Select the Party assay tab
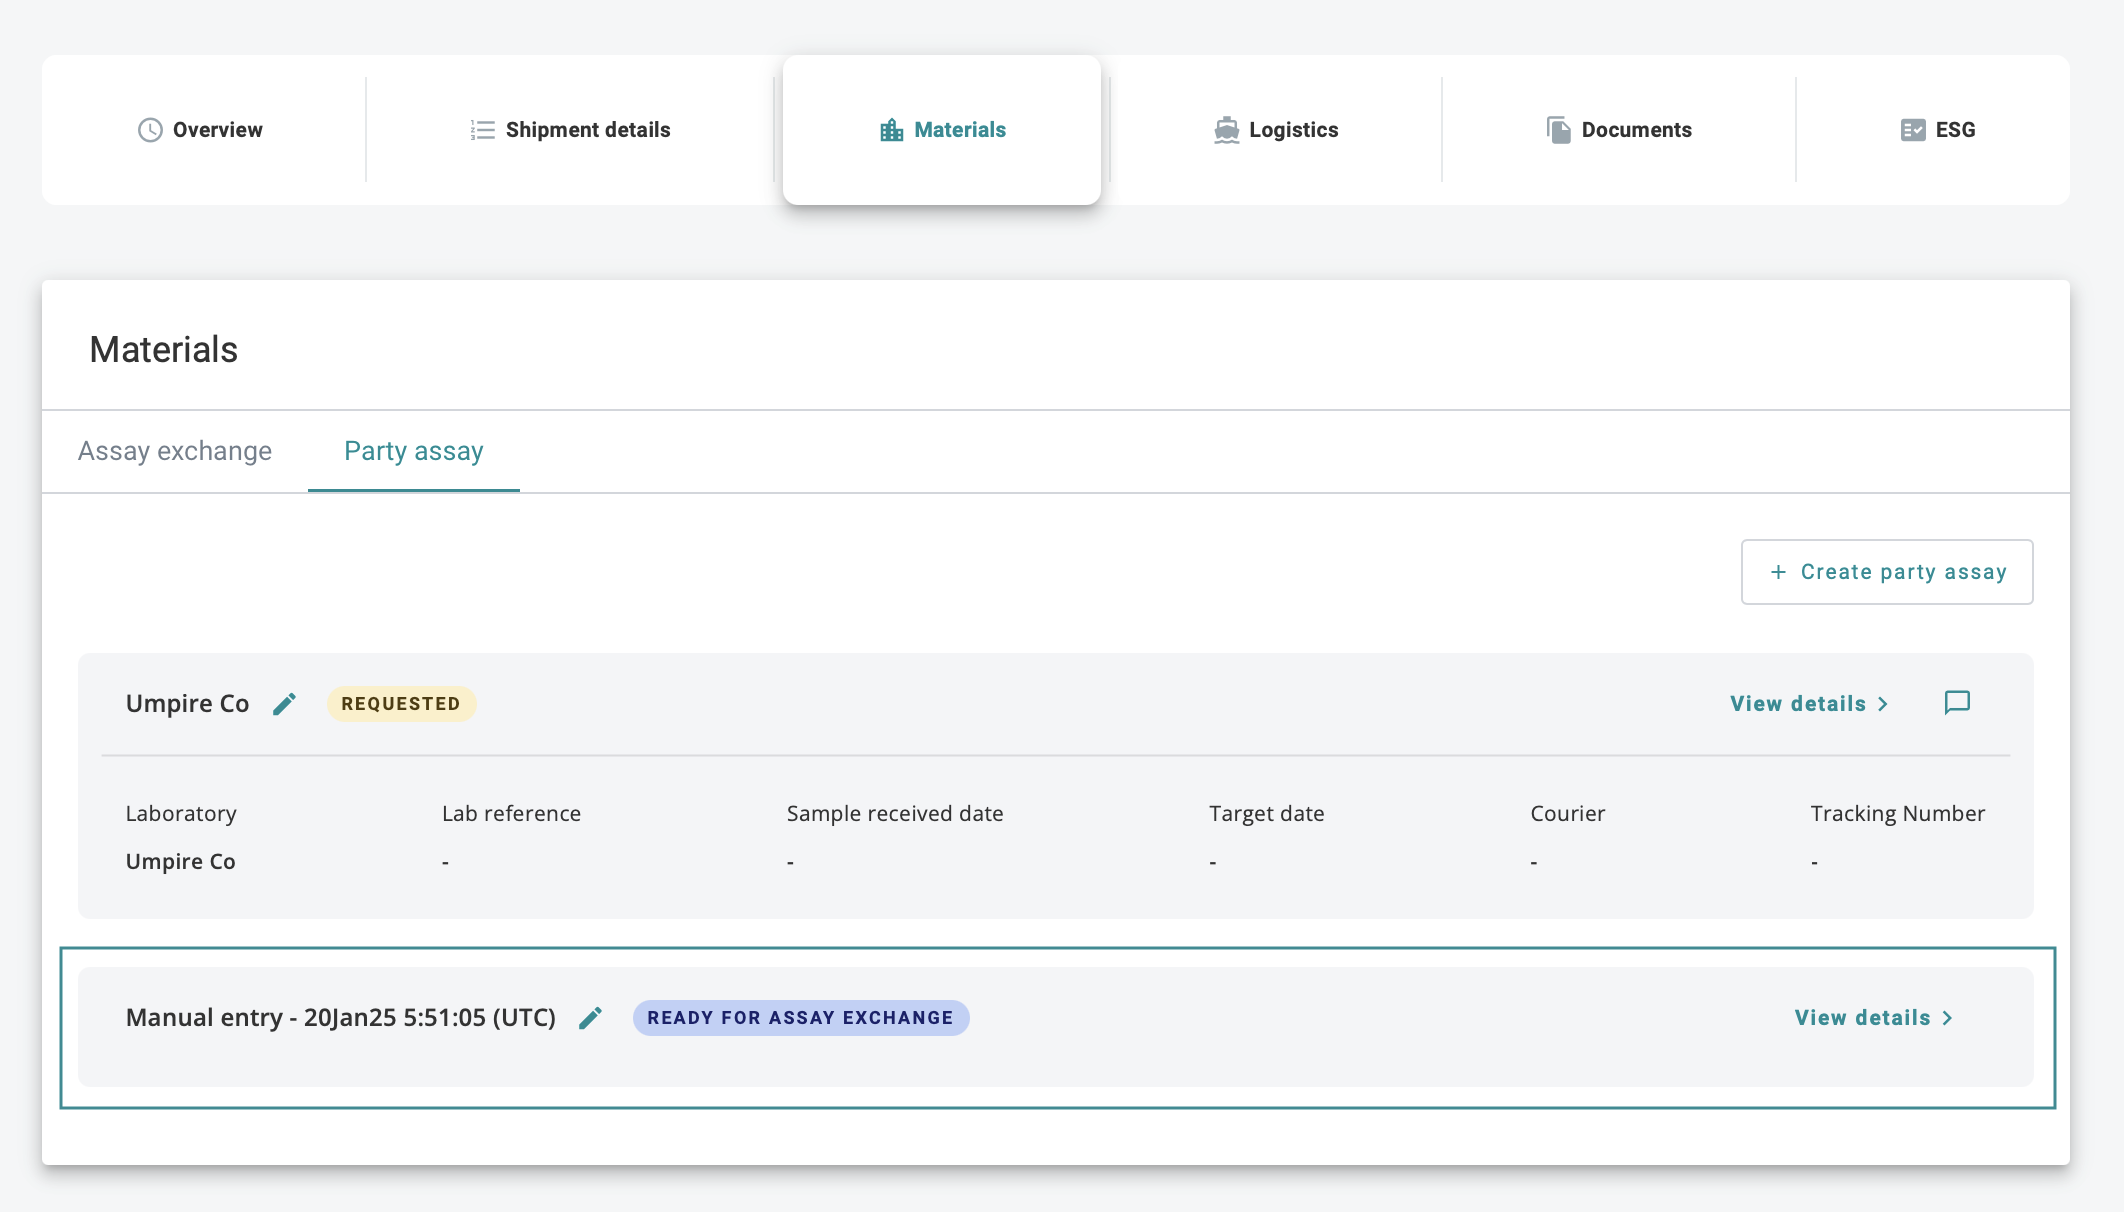Screen dimensions: 2124x1212 tap(413, 451)
